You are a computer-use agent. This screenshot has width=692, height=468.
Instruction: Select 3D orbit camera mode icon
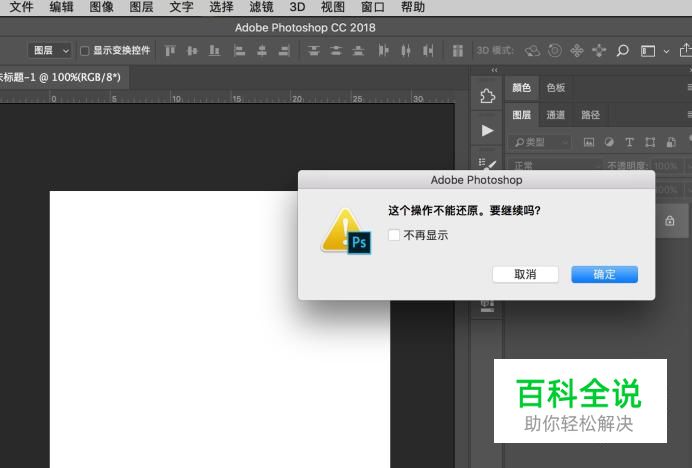pos(532,51)
